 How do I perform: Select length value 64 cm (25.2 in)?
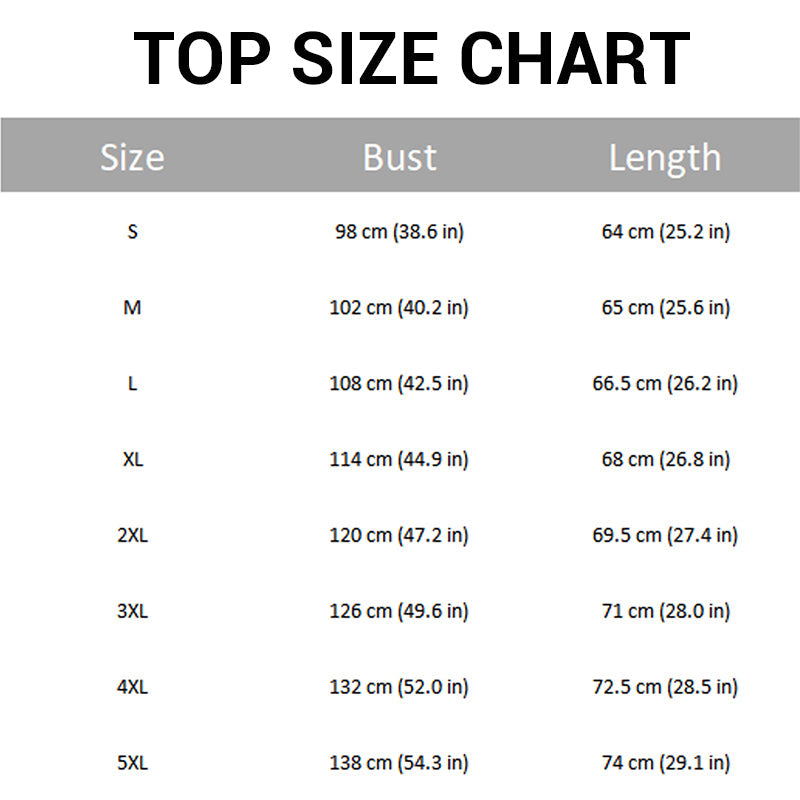pos(666,232)
